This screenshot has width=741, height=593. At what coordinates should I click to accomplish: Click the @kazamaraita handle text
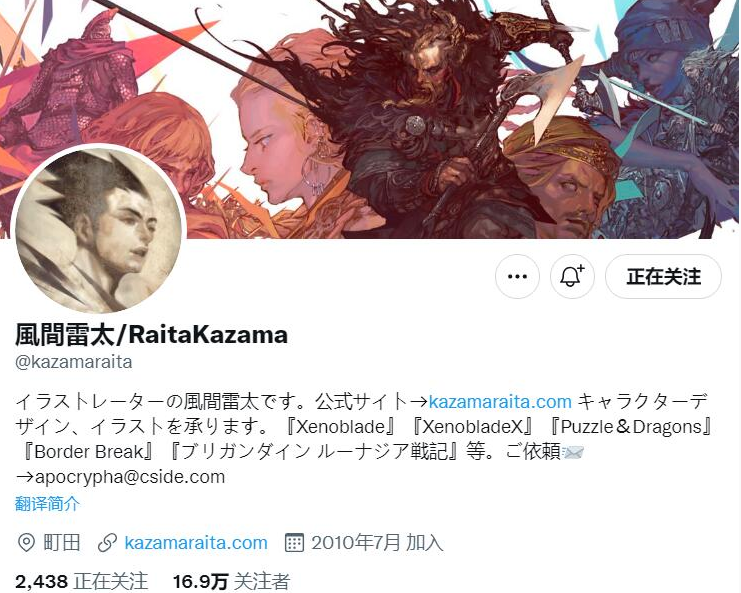74,362
